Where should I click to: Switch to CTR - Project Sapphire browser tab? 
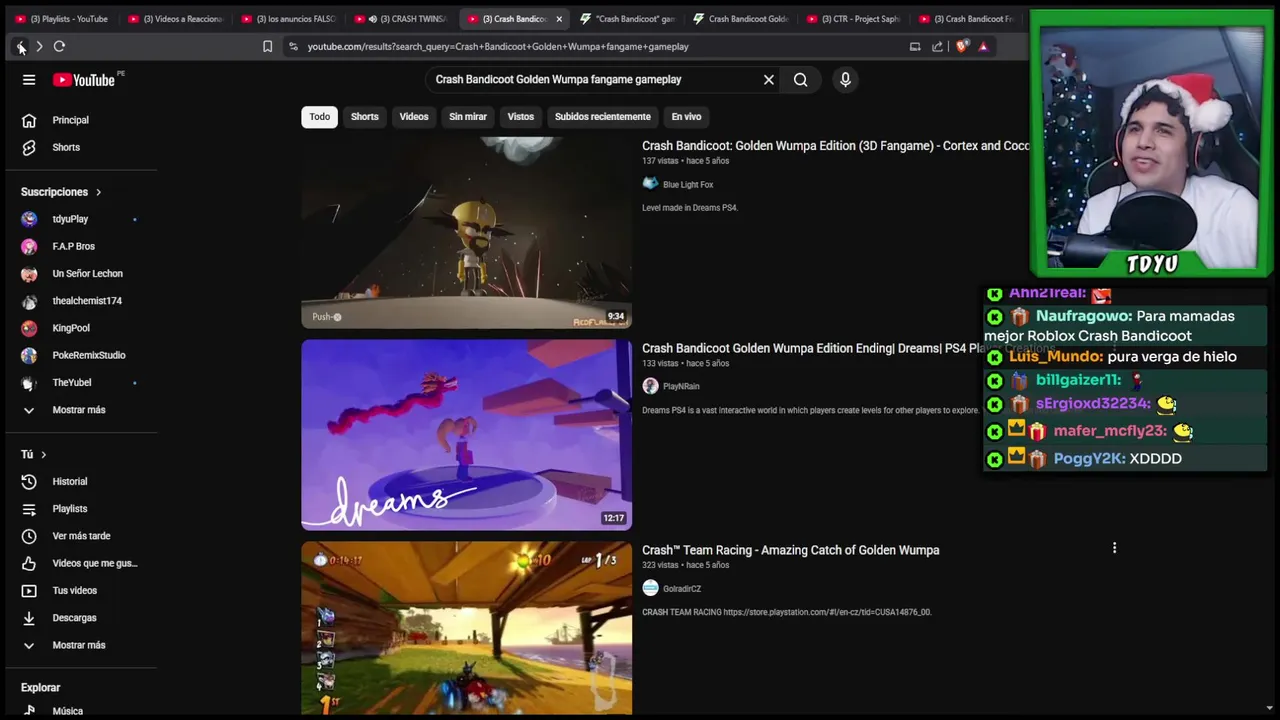853,18
